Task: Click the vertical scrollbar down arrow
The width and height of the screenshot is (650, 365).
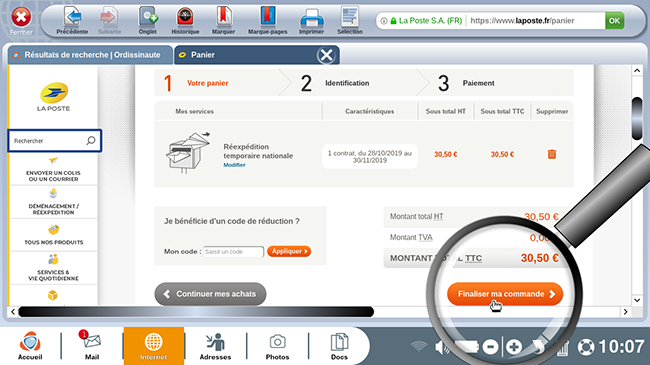Action: pyautogui.click(x=637, y=300)
